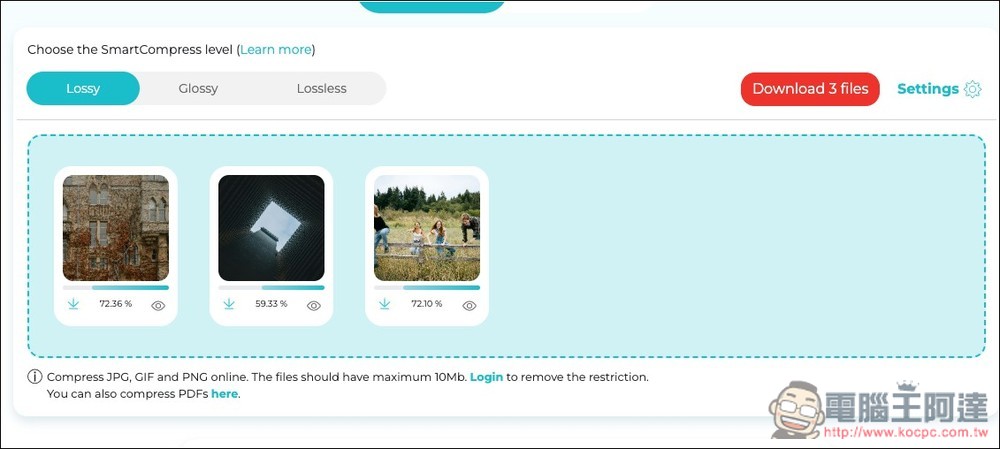The width and height of the screenshot is (1000, 449).
Task: Preview the people at fence compression result
Action: tap(470, 306)
